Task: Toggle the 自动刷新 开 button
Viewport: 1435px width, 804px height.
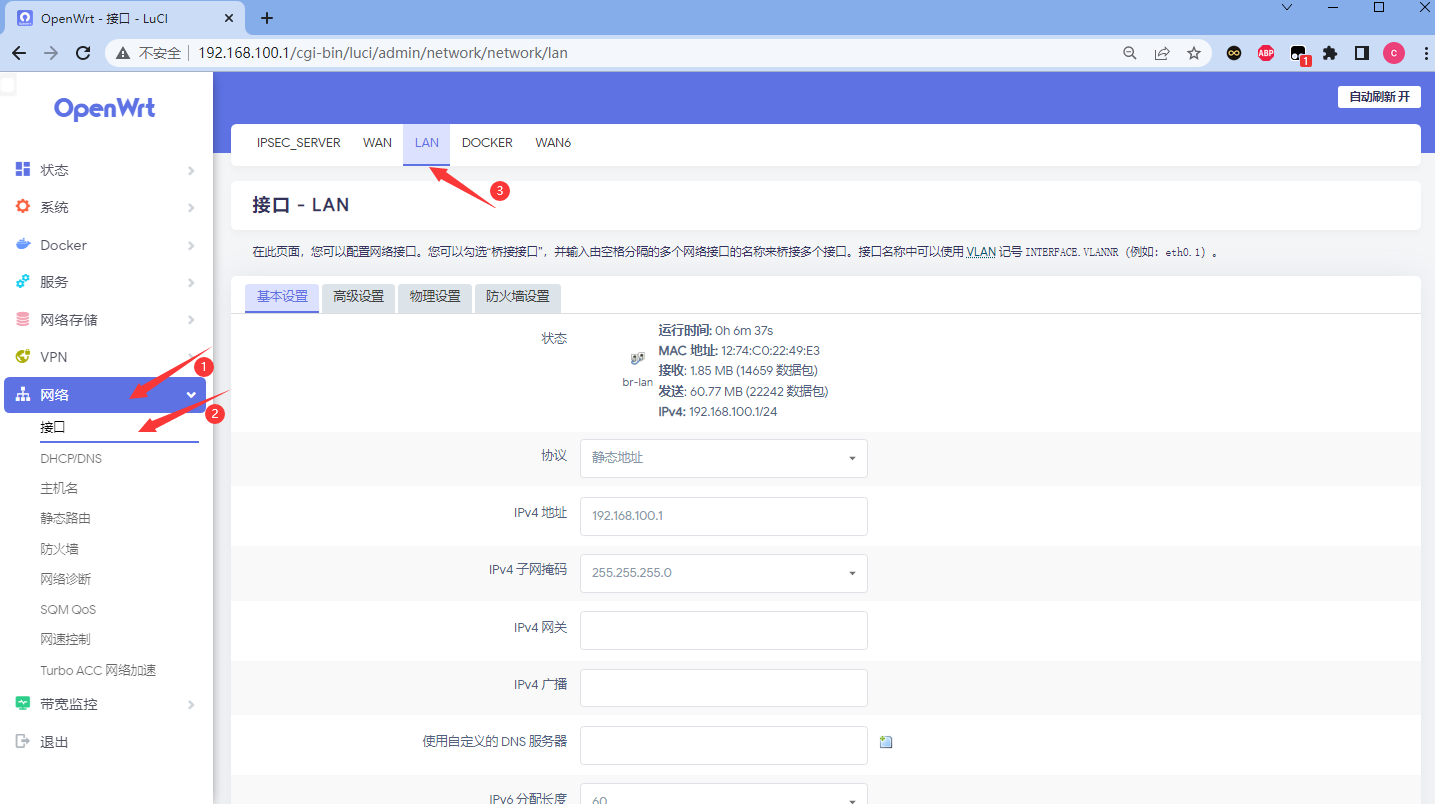Action: pos(1379,96)
